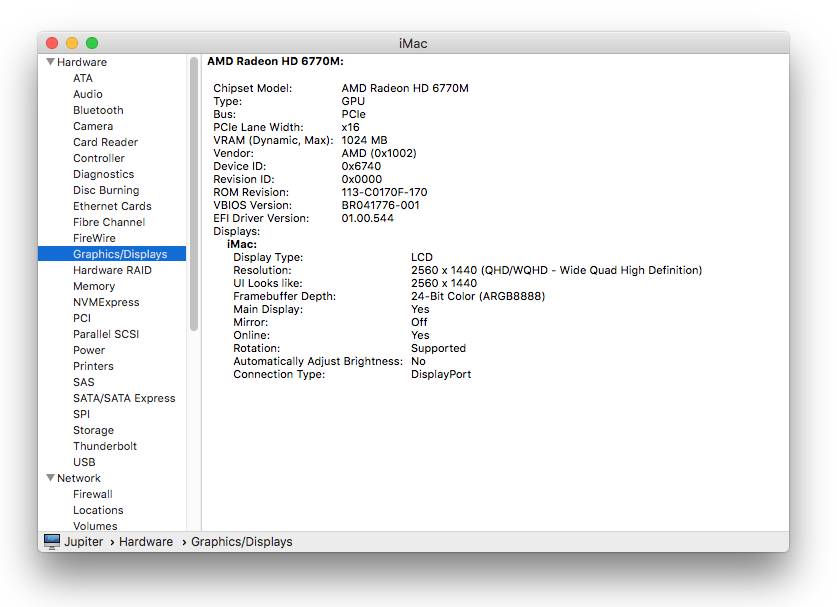Image resolution: width=837 pixels, height=607 pixels.
Task: Close the iMac window with red button
Action: click(52, 43)
